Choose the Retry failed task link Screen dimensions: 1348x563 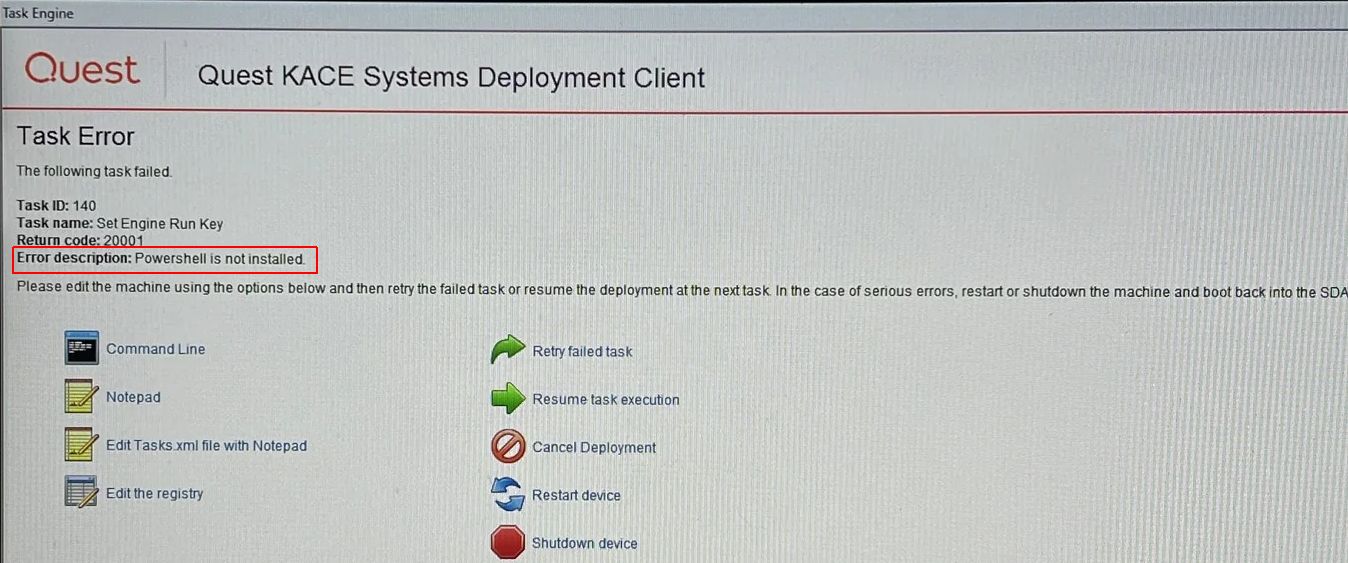point(582,351)
